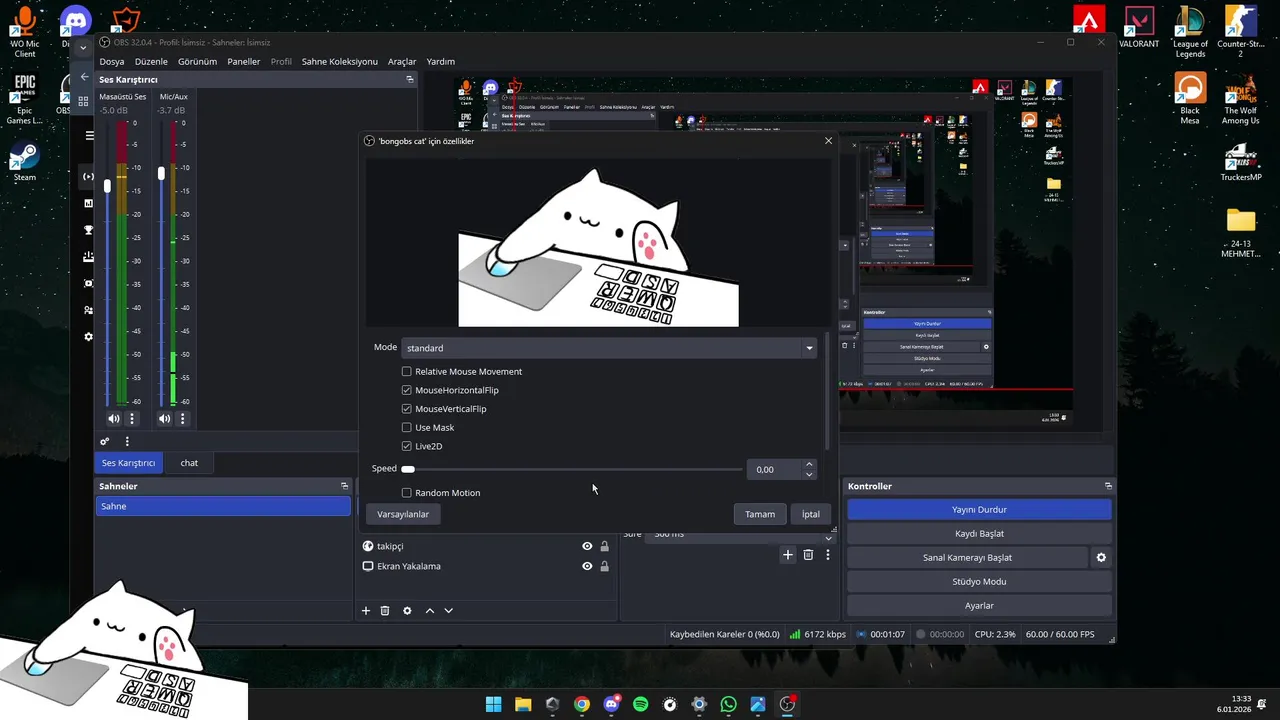Remove transition with trash icon
This screenshot has width=1280, height=720.
pyautogui.click(x=808, y=554)
